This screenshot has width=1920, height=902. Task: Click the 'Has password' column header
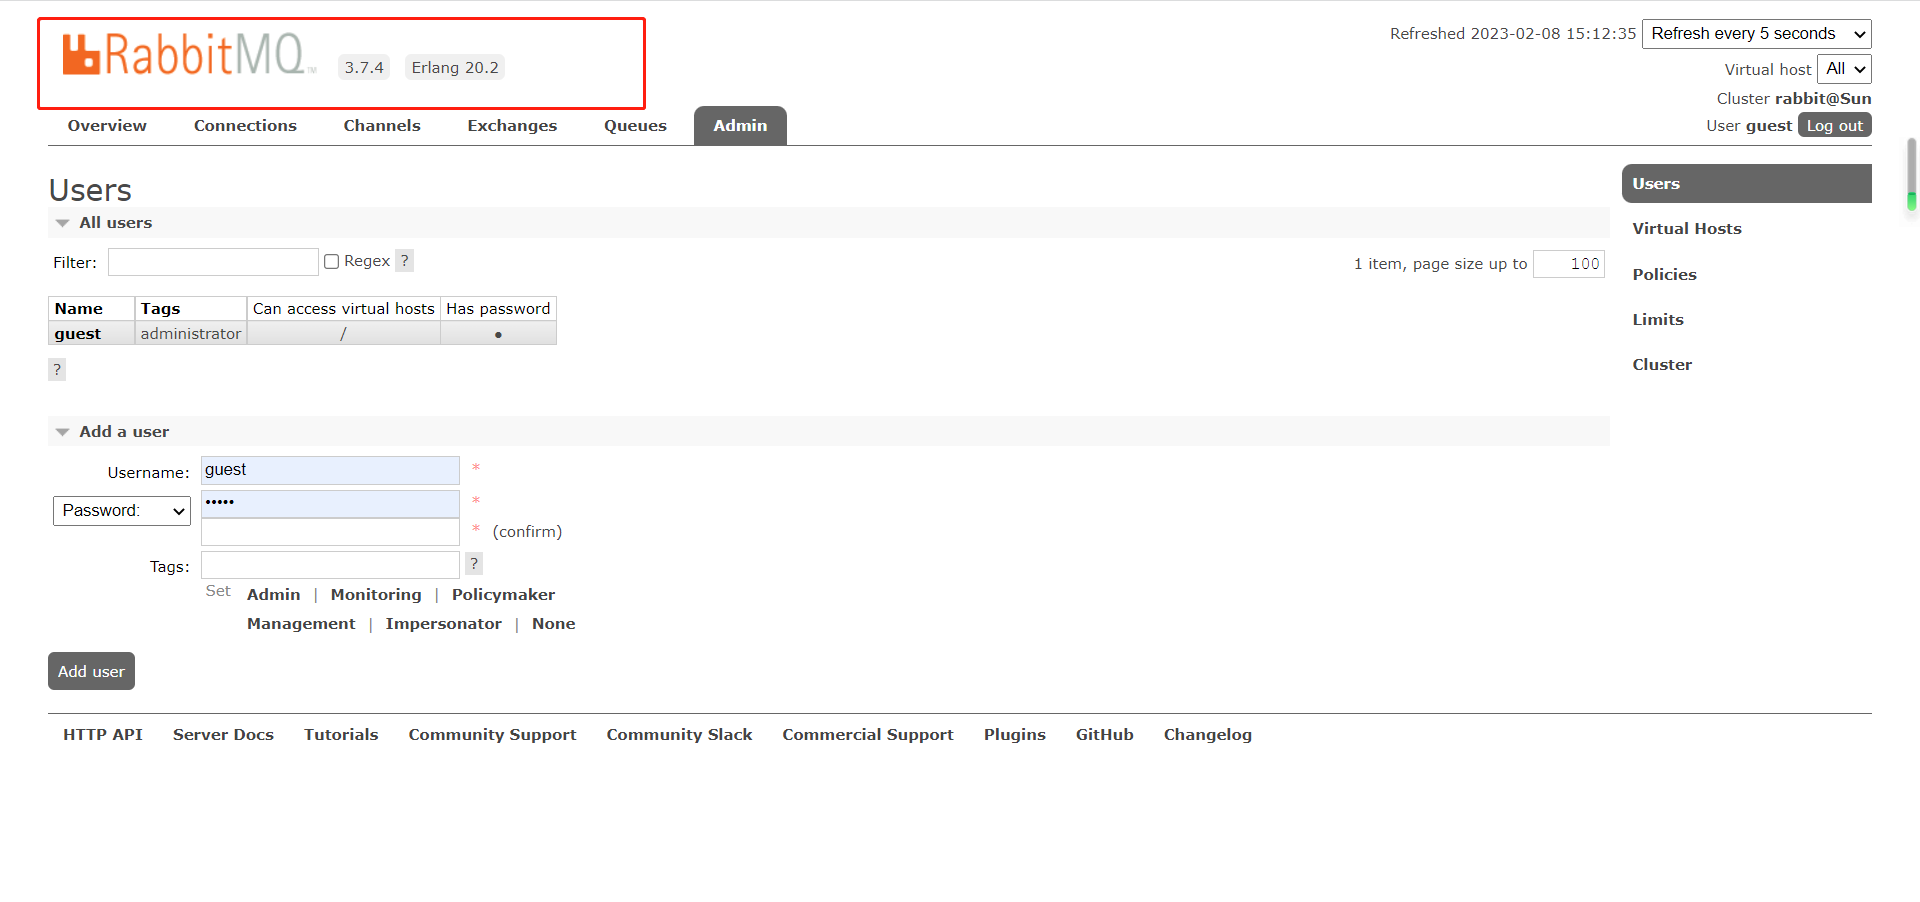click(x=498, y=309)
